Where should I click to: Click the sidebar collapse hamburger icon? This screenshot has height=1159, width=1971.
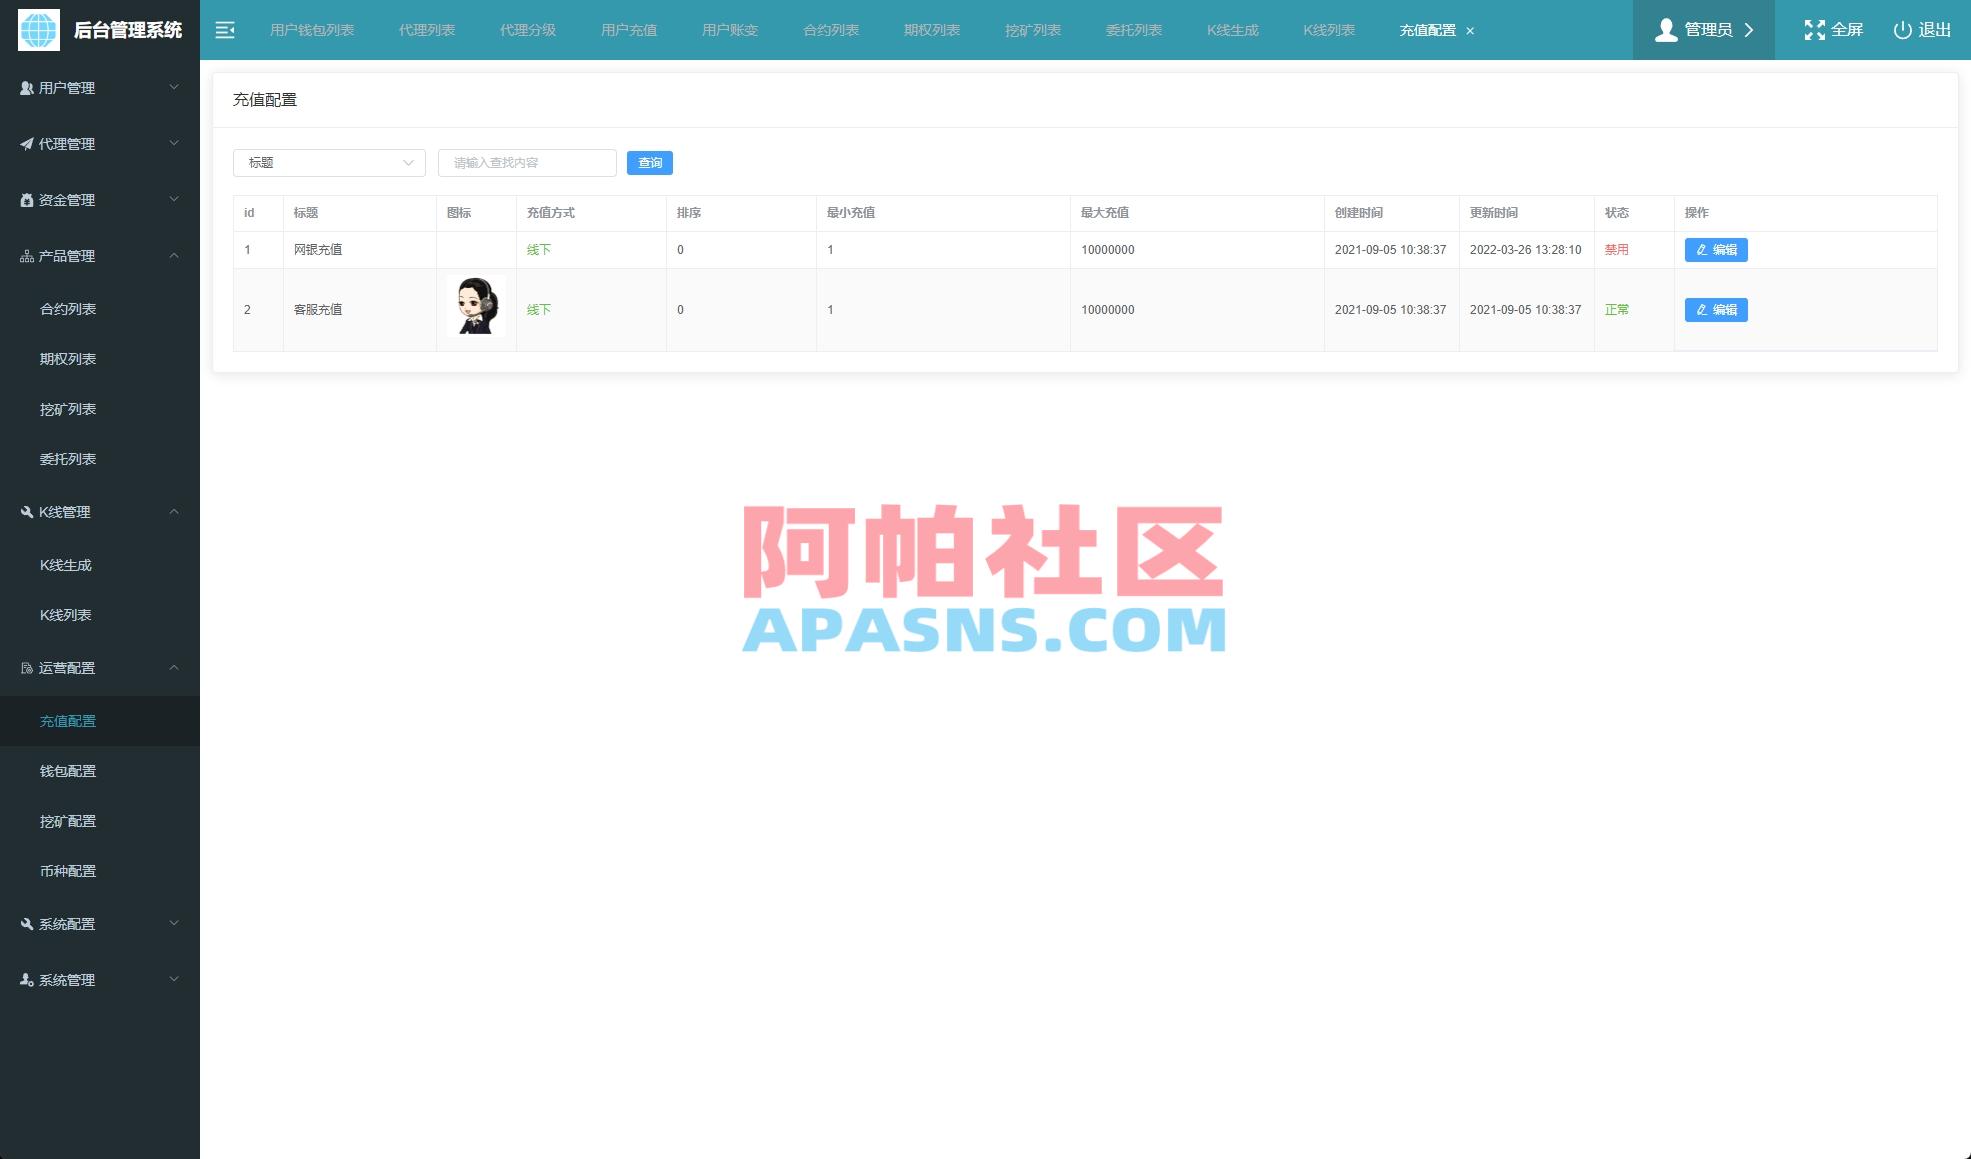[226, 30]
